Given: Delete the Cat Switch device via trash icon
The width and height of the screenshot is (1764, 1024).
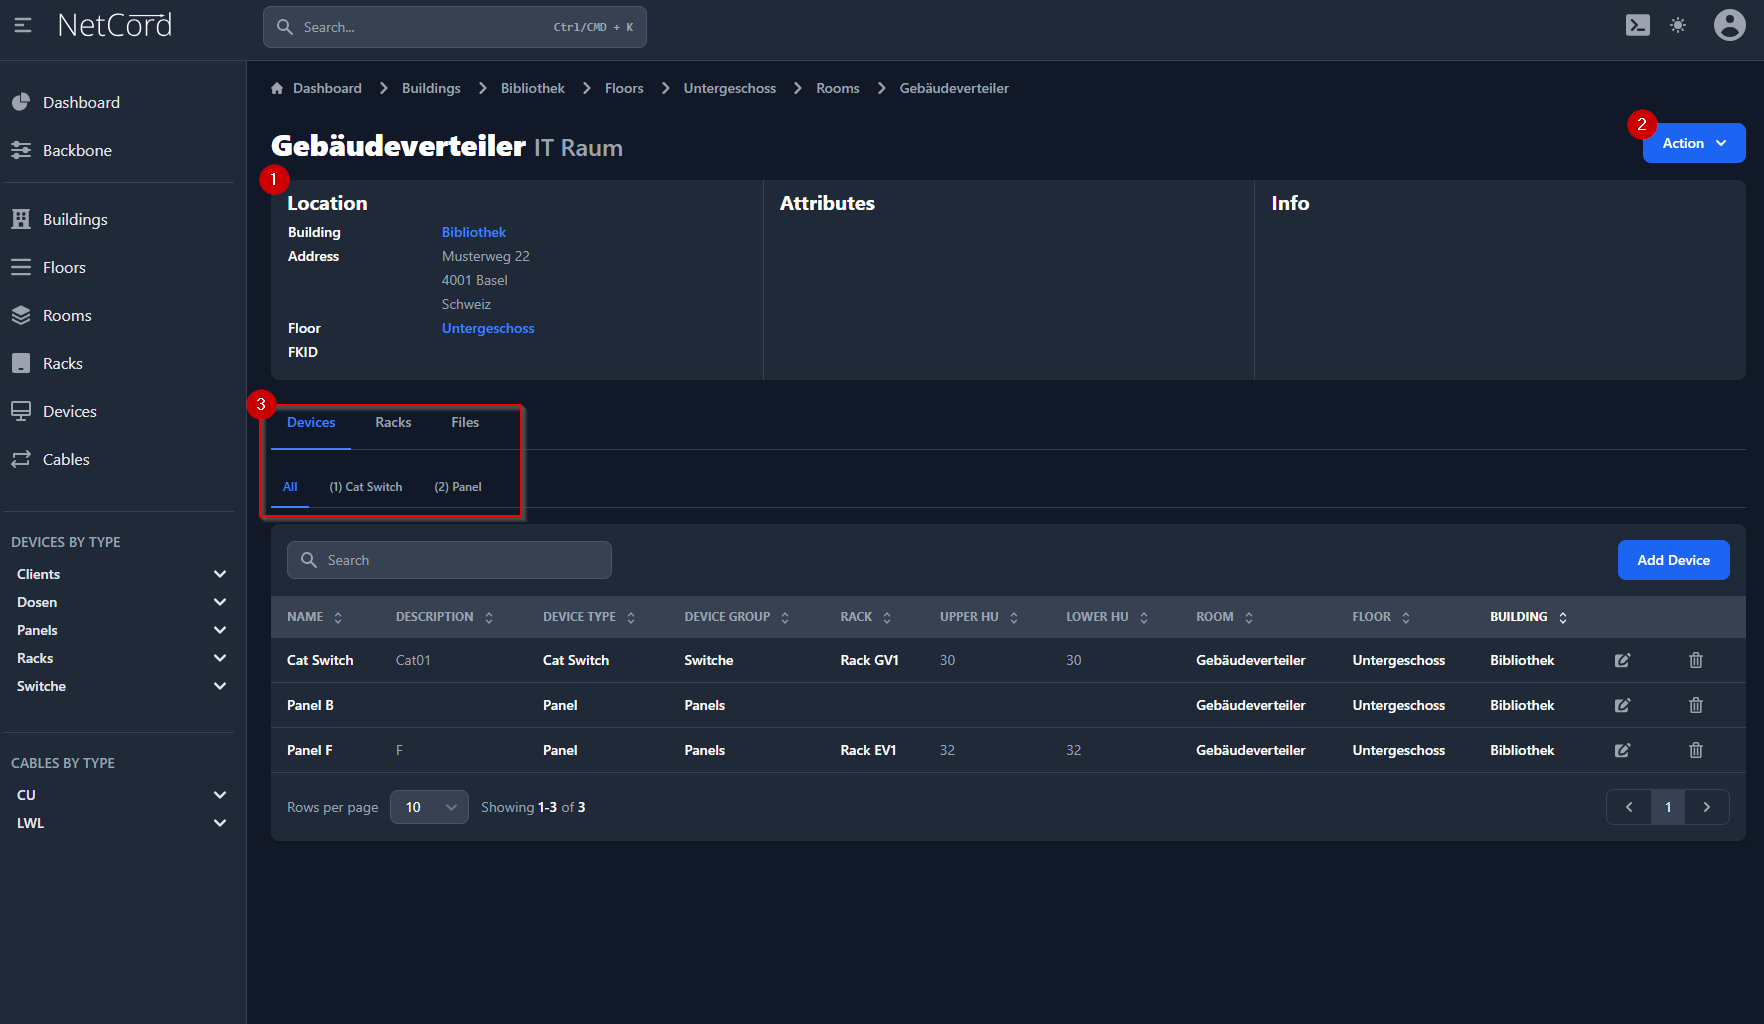Looking at the screenshot, I should pyautogui.click(x=1696, y=660).
